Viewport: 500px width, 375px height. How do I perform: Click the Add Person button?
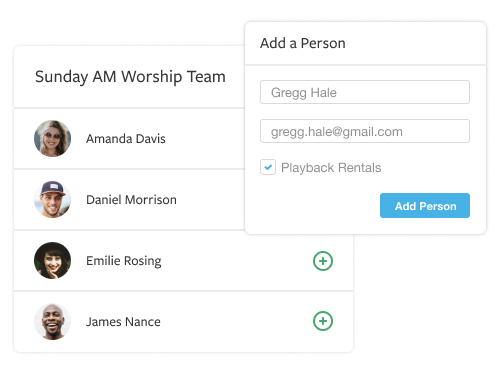(425, 206)
